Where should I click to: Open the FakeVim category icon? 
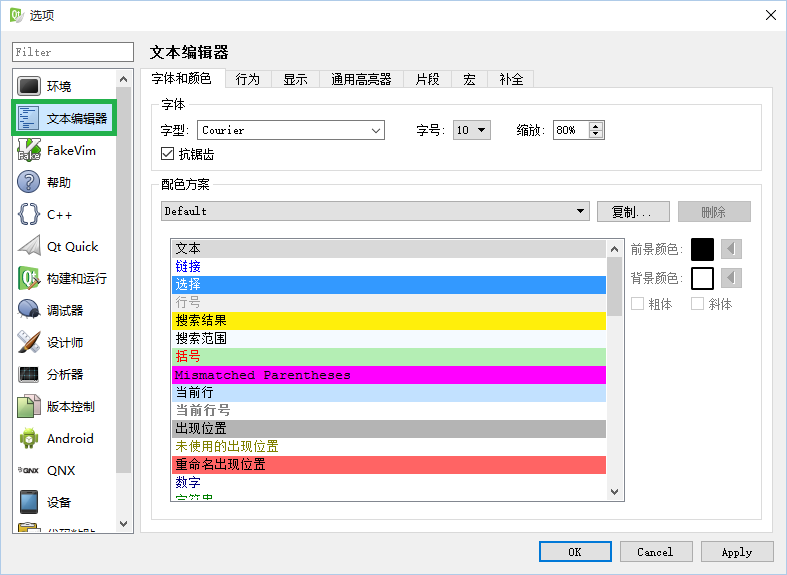click(x=29, y=150)
